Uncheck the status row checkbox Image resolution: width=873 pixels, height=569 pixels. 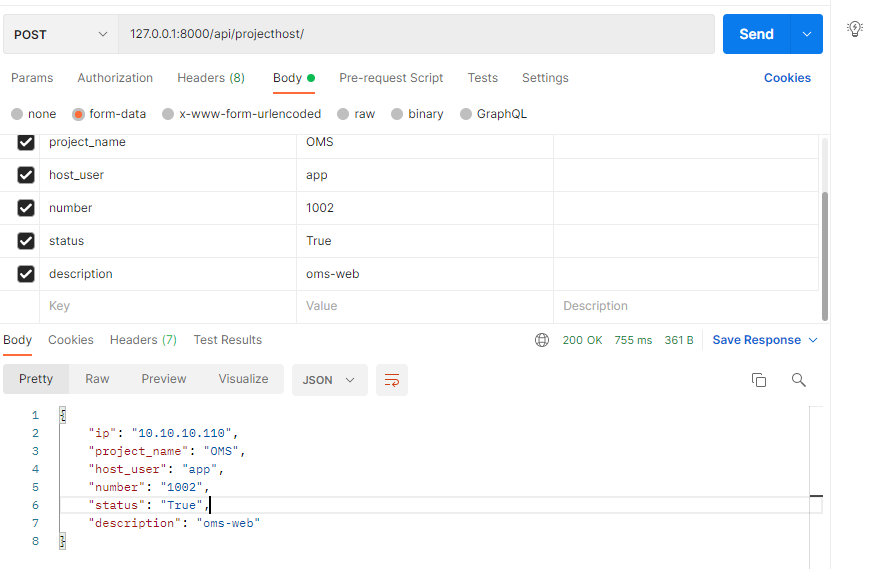(26, 241)
